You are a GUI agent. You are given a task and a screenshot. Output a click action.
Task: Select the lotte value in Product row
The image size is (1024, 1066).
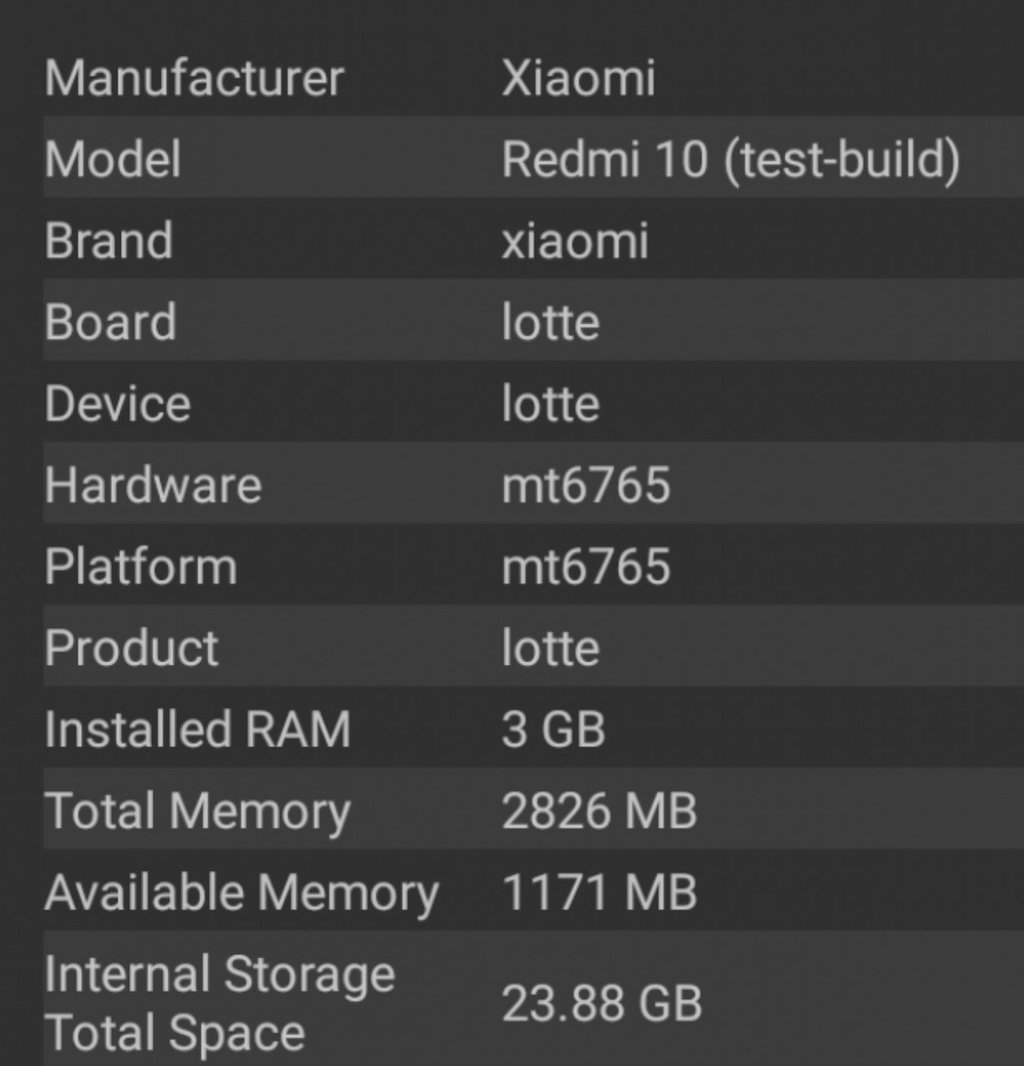coord(550,648)
